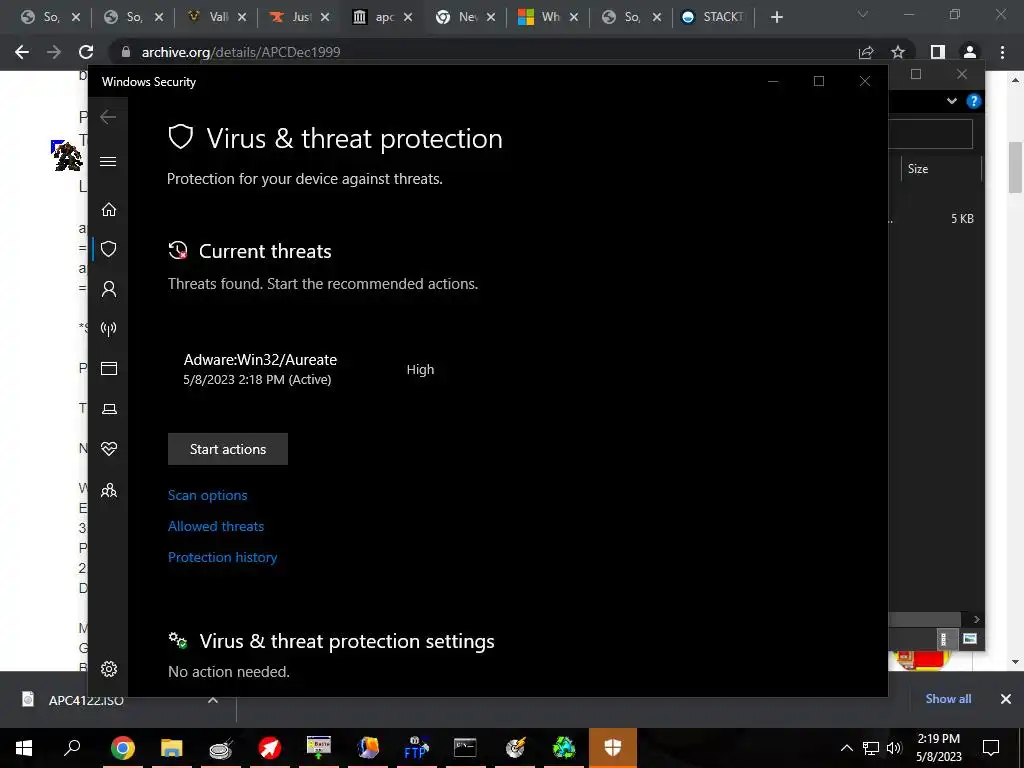
Task: Click the share page icon in the address bar
Action: coord(867,52)
